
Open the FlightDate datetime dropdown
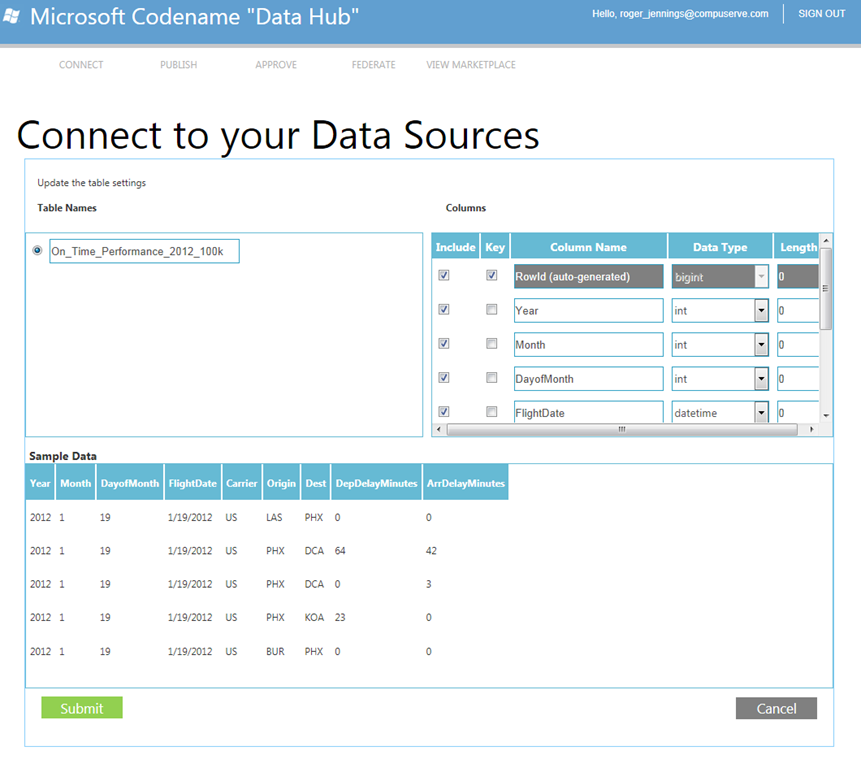[x=761, y=412]
